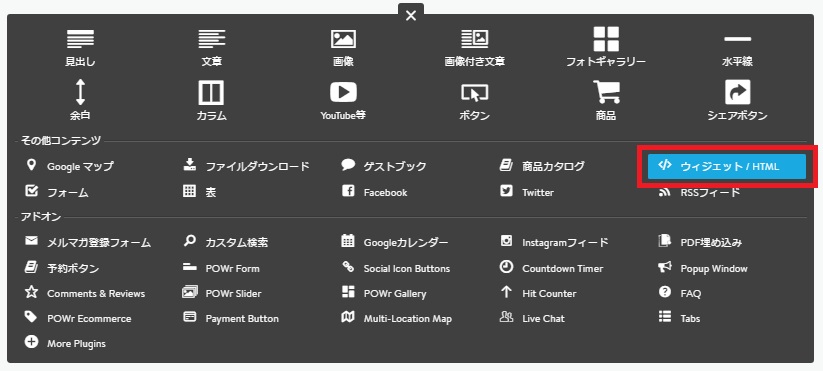Select カスタム検索 custom search add-on
This screenshot has width=823, height=371.
226,242
